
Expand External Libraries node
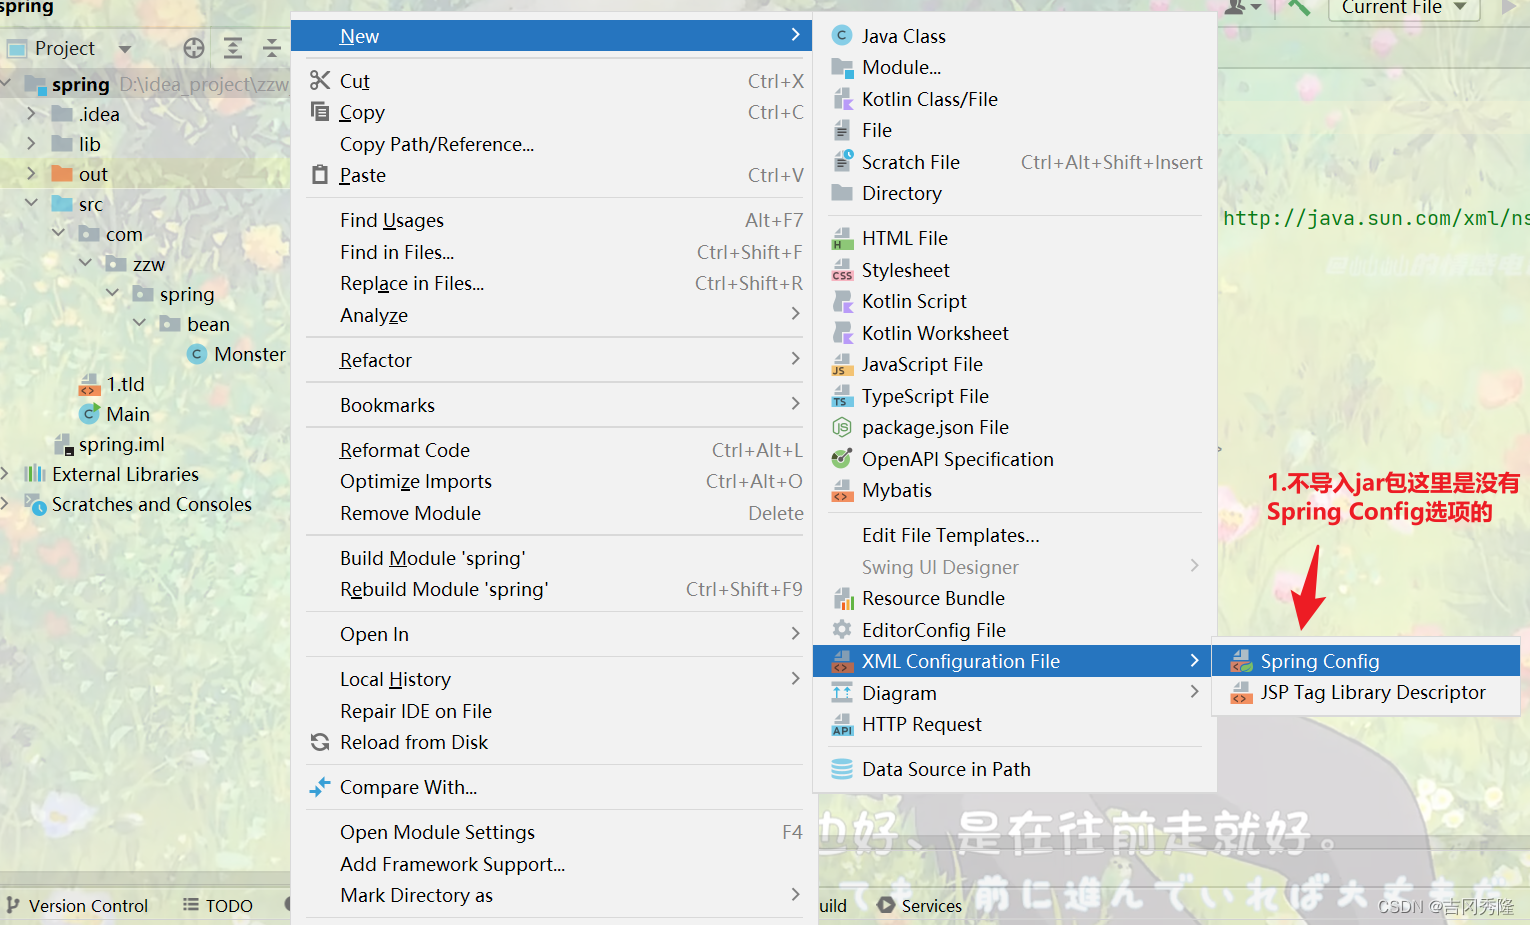[6, 474]
